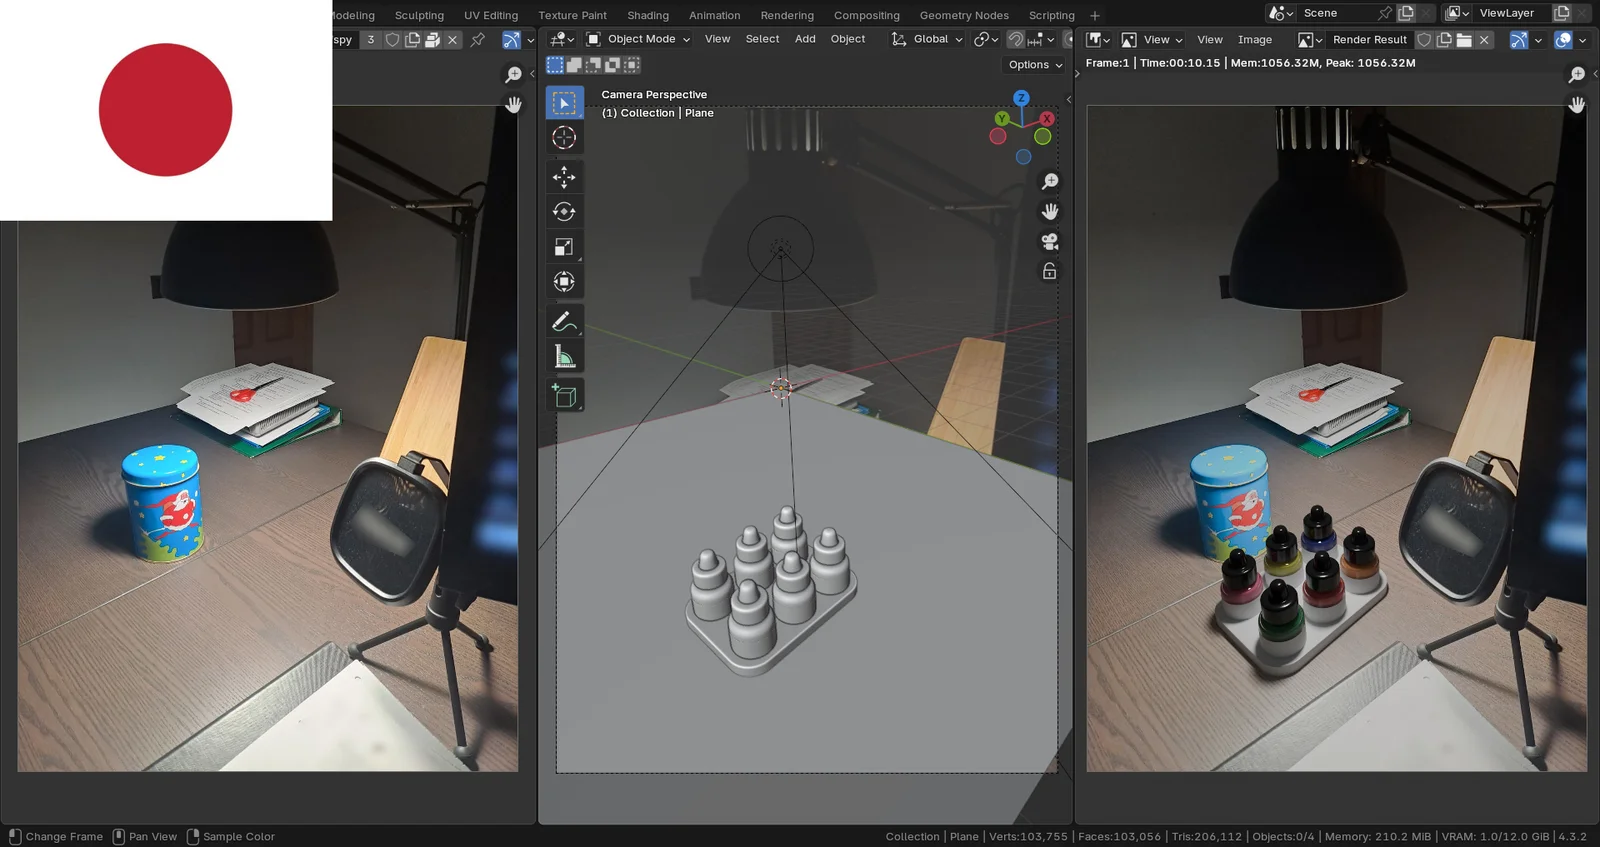Open the Add menu in 3D viewport
The width and height of the screenshot is (1600, 847).
(805, 39)
